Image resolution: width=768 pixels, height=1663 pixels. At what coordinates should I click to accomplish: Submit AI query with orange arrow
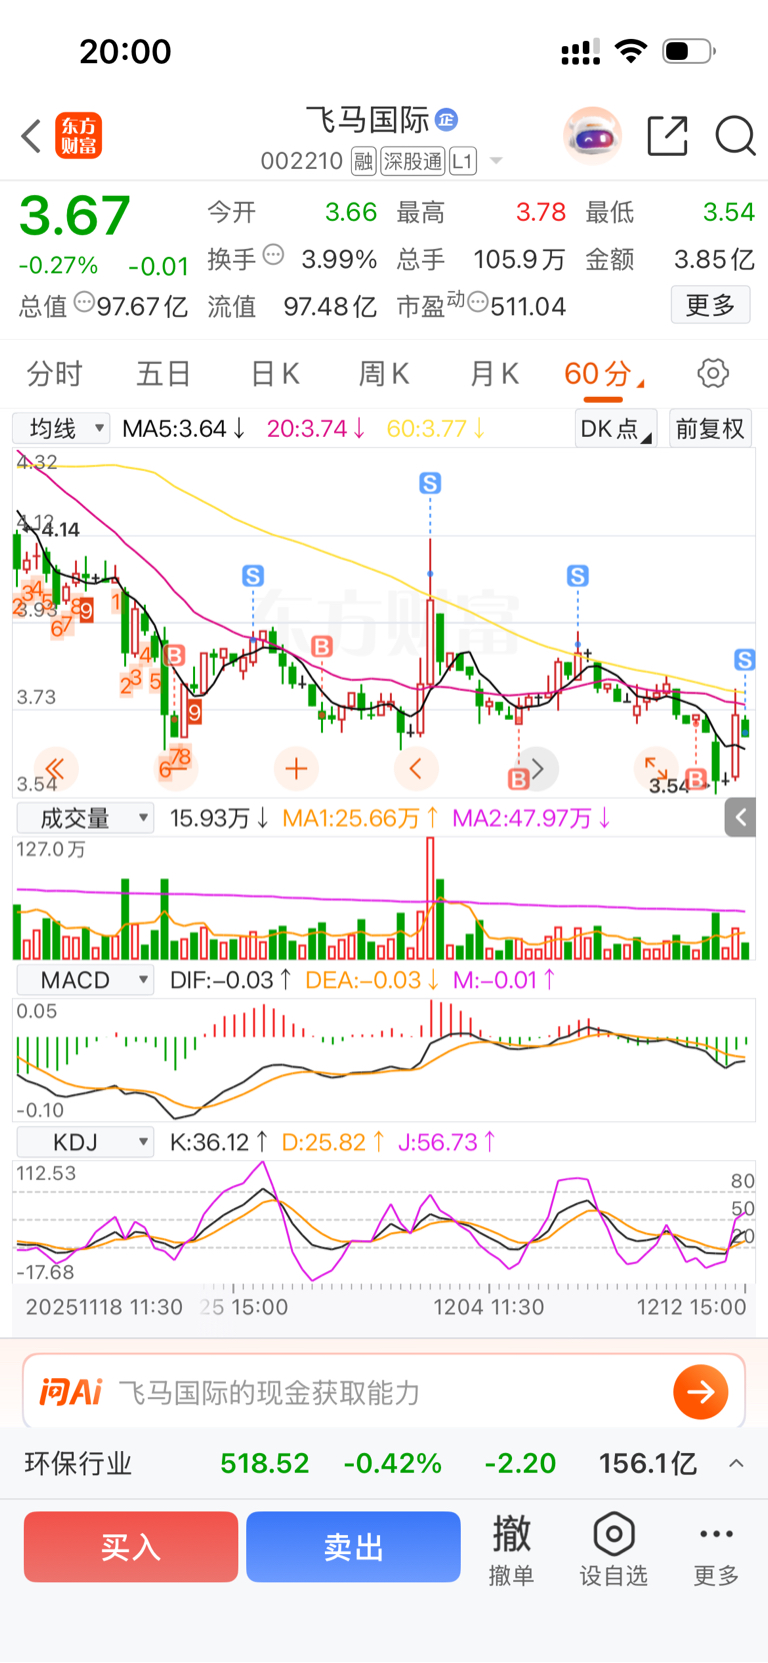700,1392
